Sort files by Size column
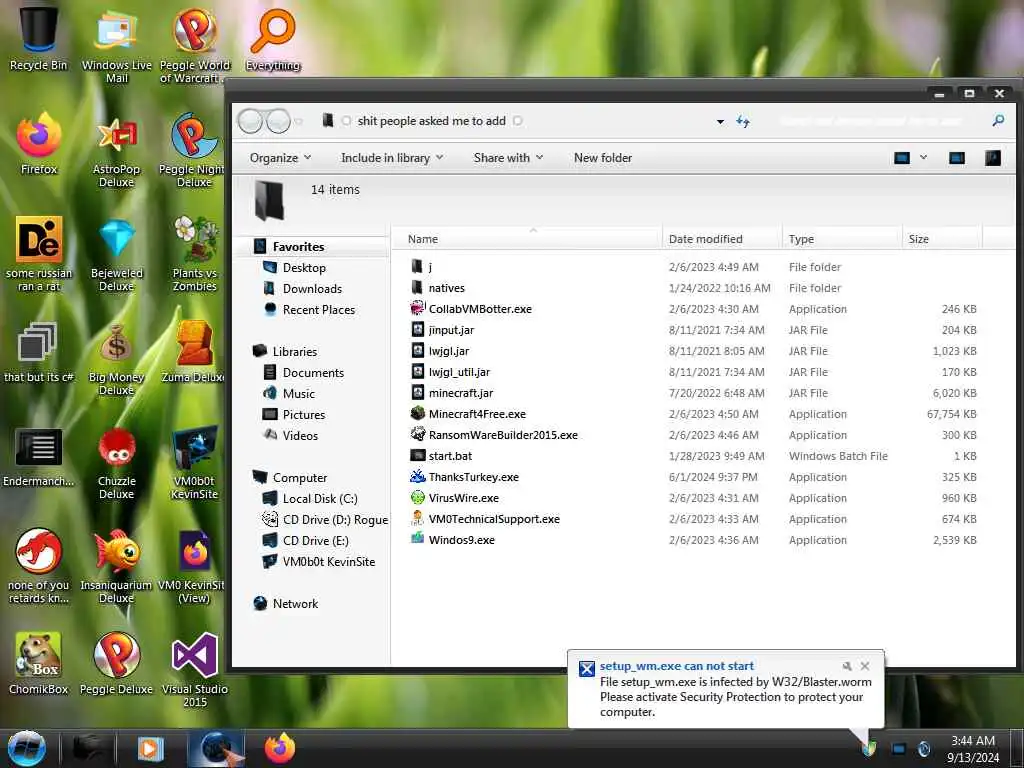1024x768 pixels. click(941, 239)
